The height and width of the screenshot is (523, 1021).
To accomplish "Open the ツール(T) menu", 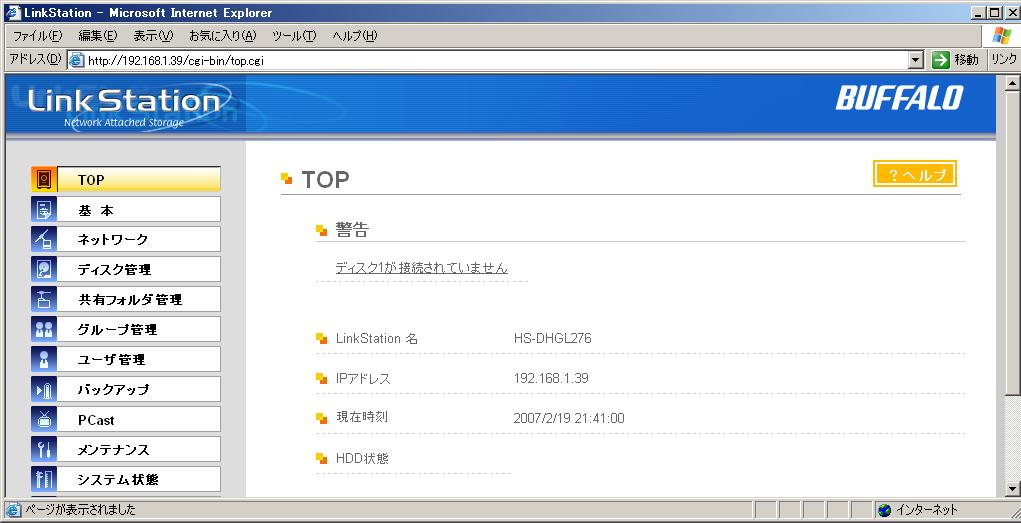I will point(294,36).
